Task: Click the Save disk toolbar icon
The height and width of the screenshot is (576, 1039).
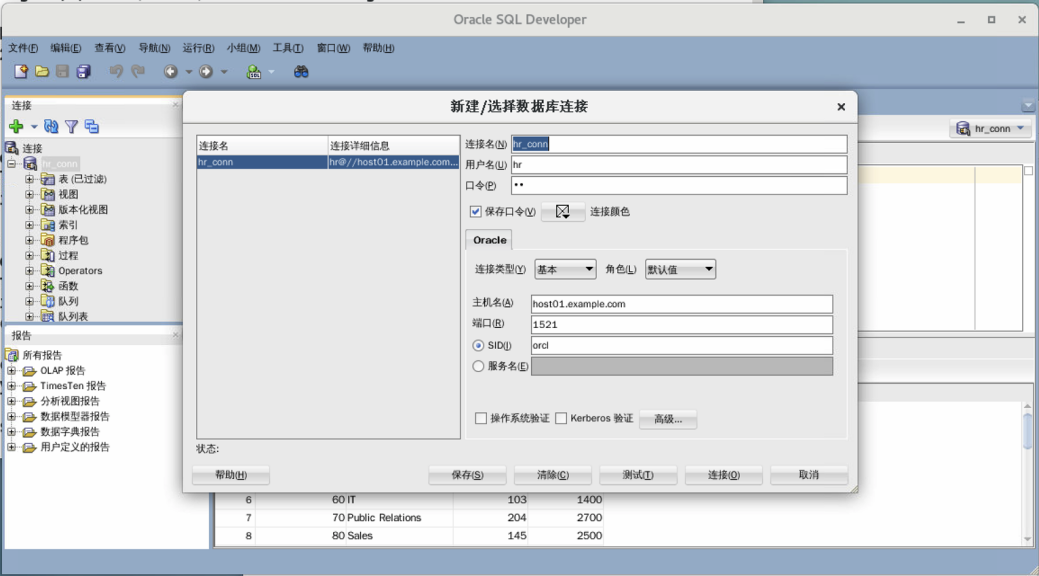Action: tap(62, 72)
